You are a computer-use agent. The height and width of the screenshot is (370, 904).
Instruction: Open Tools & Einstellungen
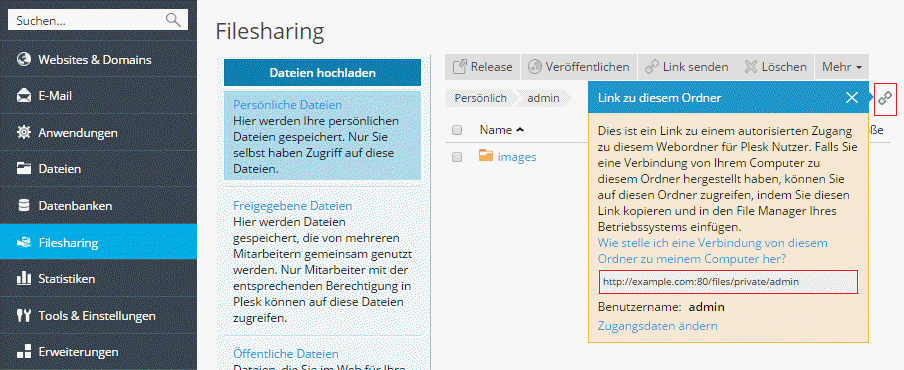click(98, 315)
